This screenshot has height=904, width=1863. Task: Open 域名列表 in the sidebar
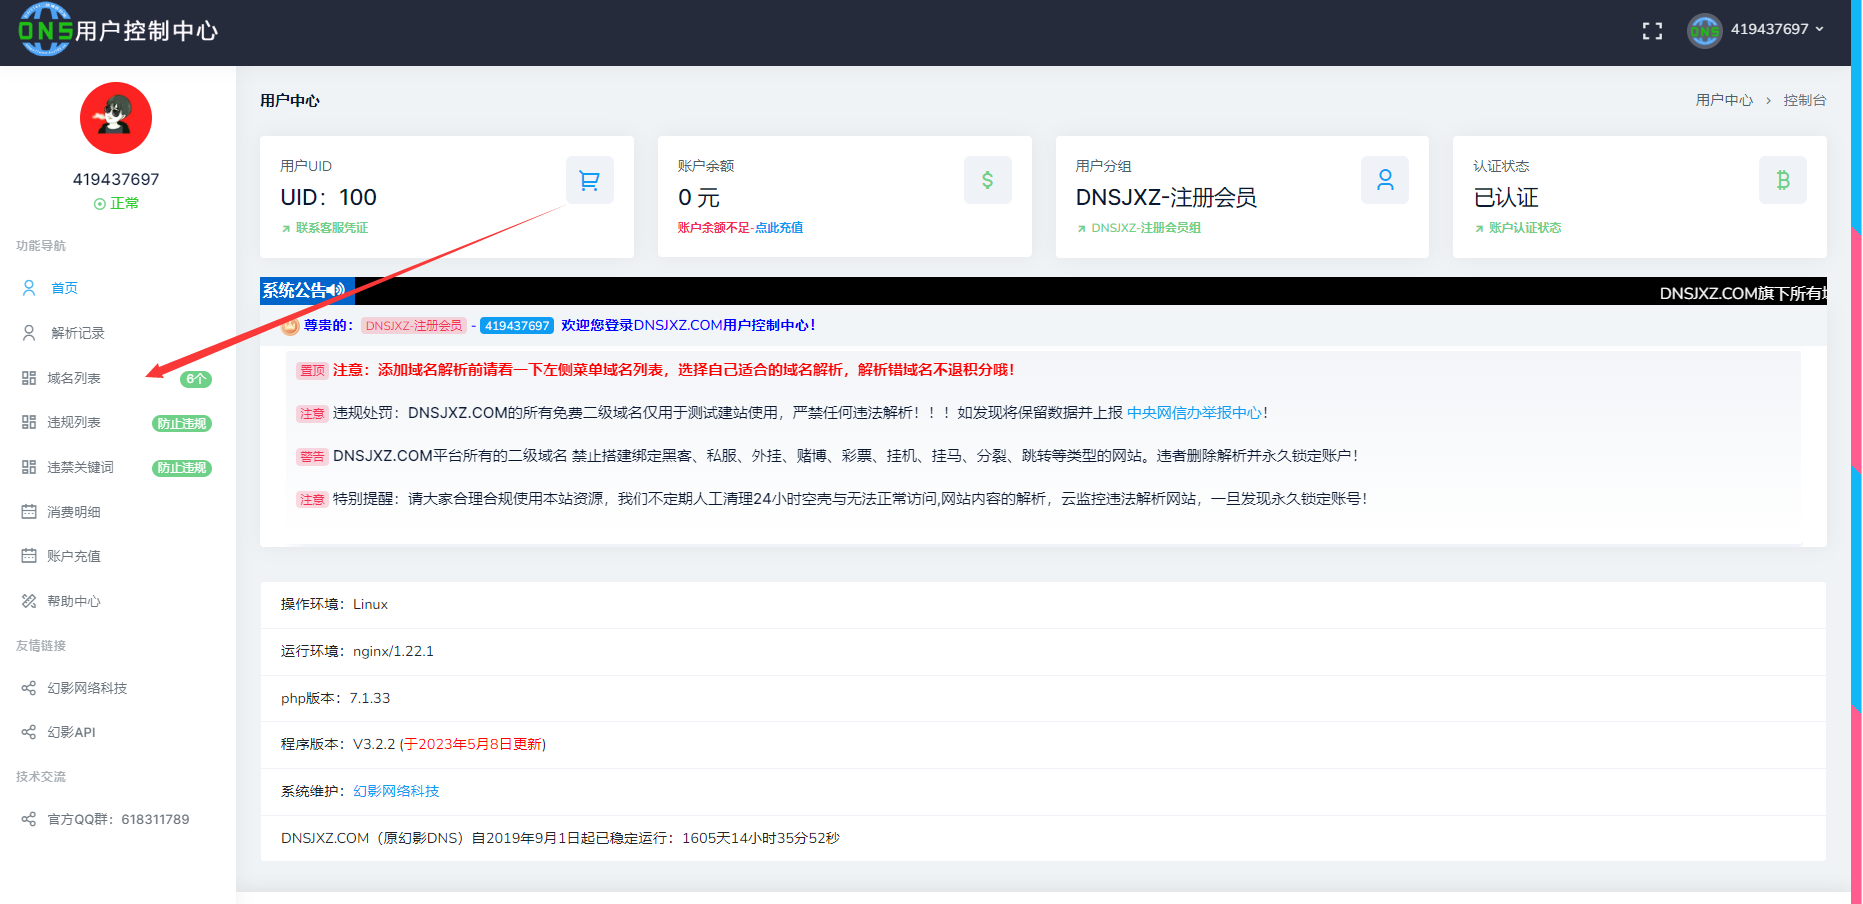[74, 378]
